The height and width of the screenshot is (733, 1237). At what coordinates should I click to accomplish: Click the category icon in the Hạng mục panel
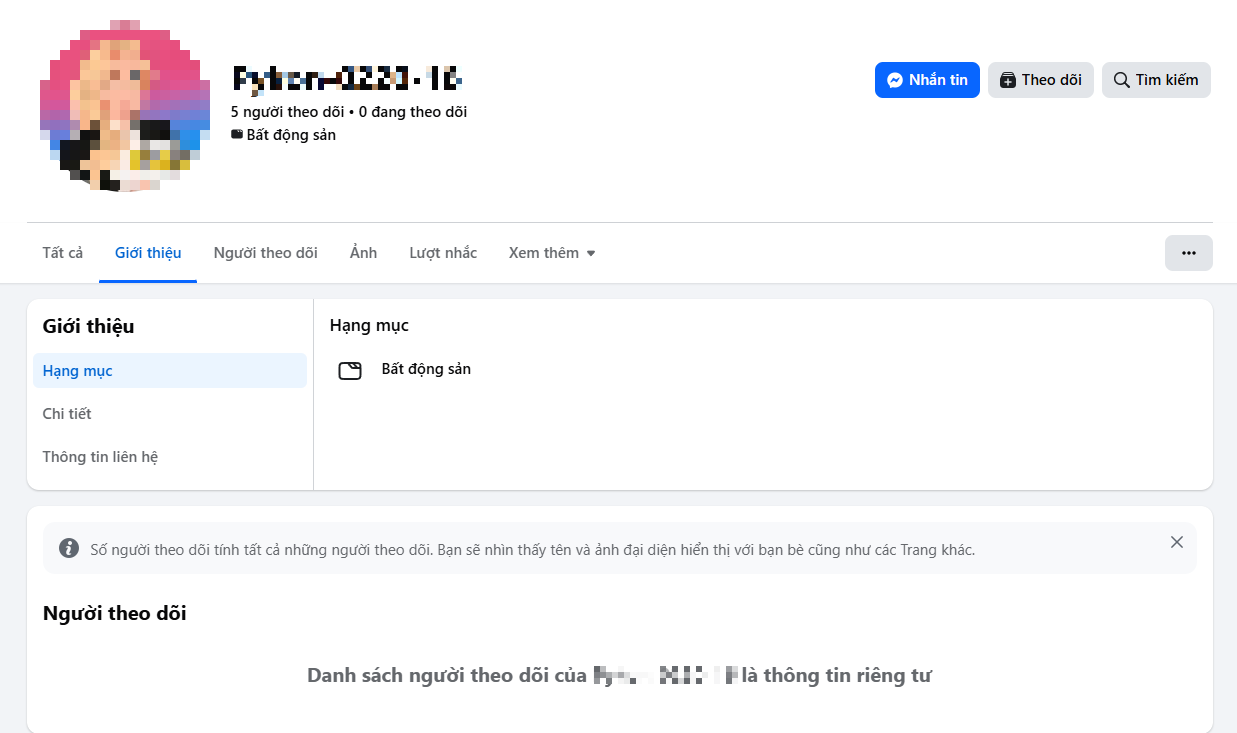[349, 371]
